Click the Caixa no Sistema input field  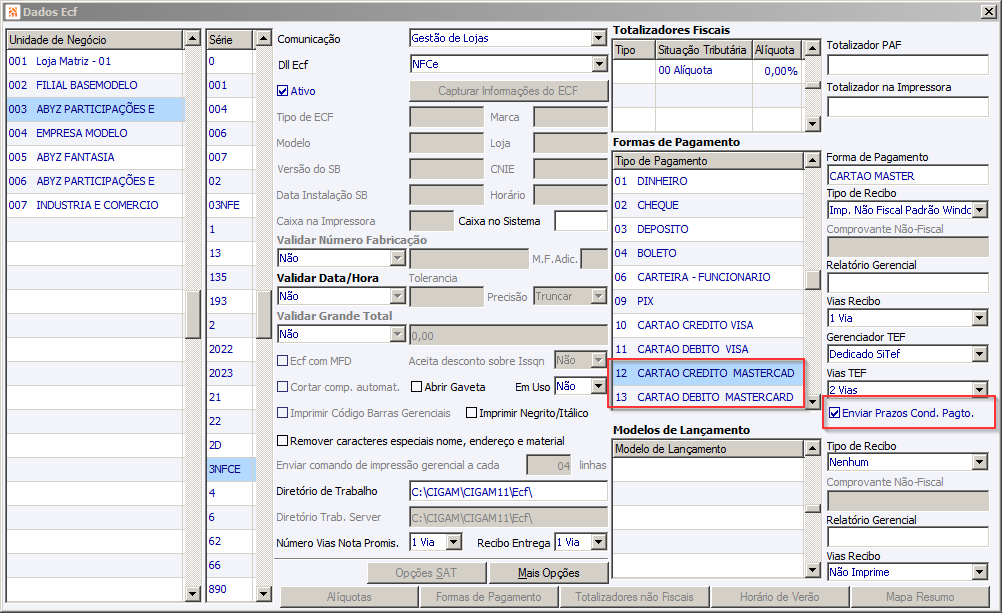[581, 221]
